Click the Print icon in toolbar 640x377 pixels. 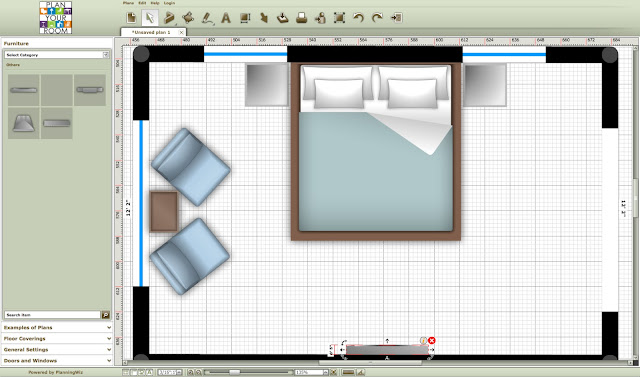point(302,18)
